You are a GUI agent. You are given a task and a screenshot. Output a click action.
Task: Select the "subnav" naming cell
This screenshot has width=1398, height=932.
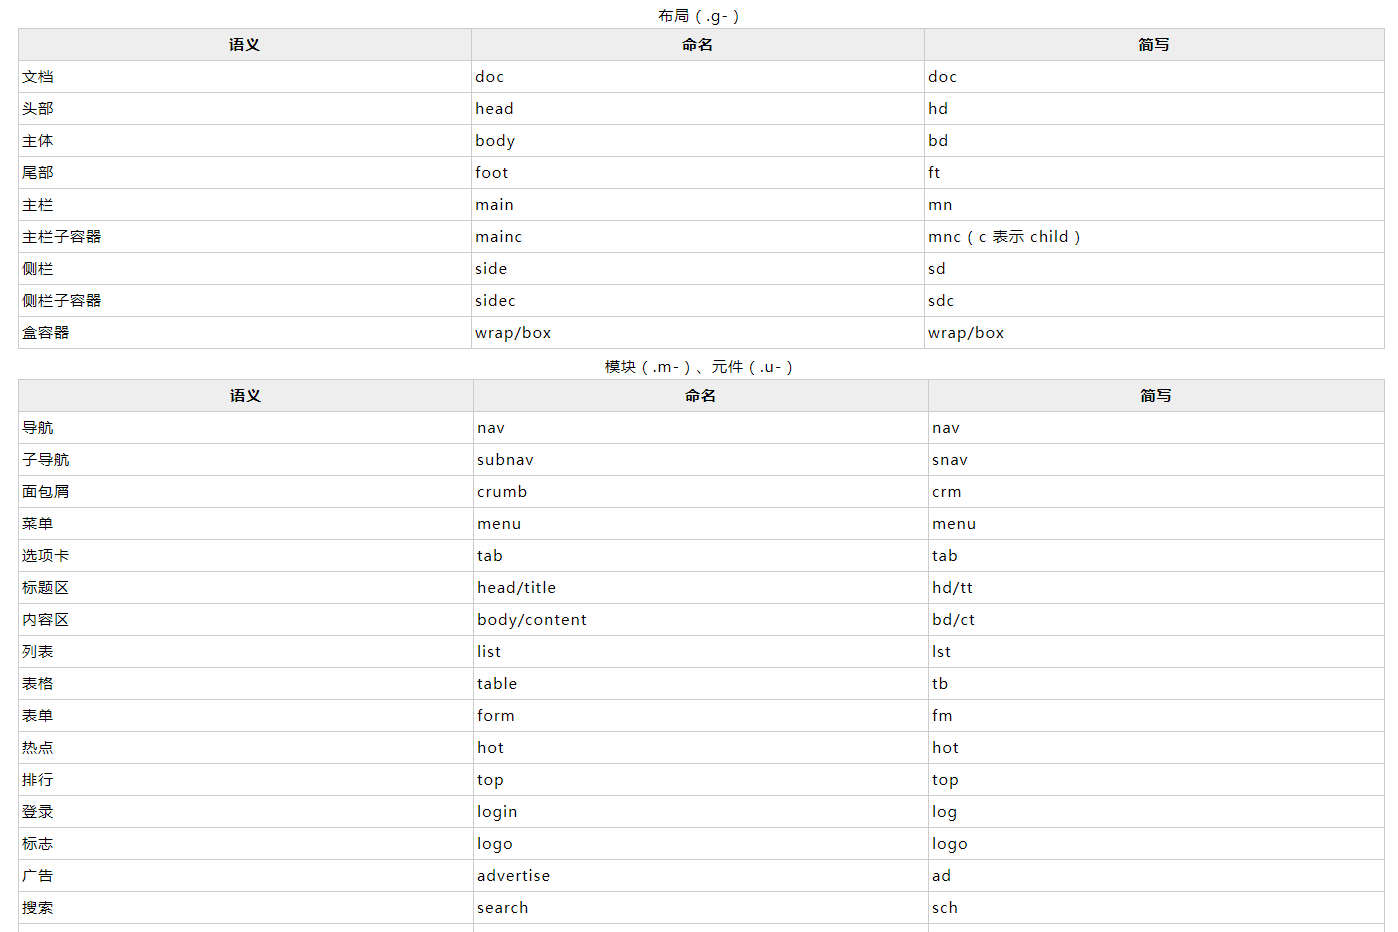pyautogui.click(x=505, y=460)
